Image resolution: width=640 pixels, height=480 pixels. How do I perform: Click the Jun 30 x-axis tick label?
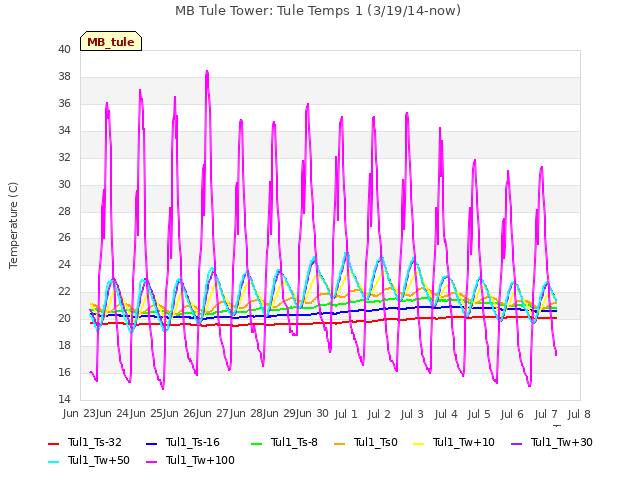click(312, 414)
